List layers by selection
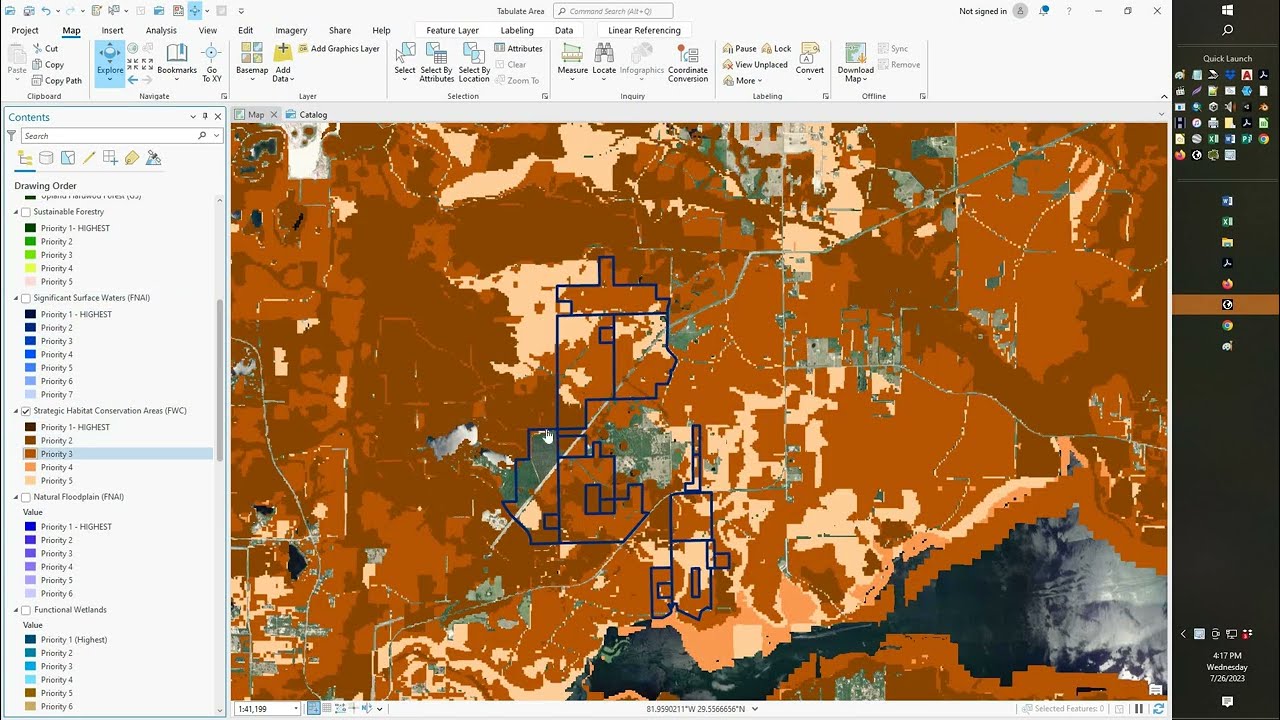The width and height of the screenshot is (1280, 720). (68, 158)
